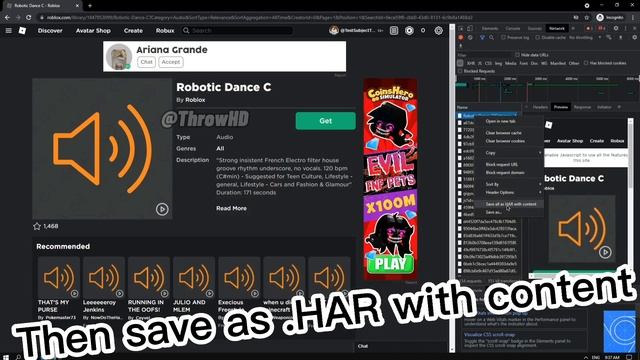640x360 pixels.
Task: Bookmark this page with the star icon
Action: click(587, 18)
